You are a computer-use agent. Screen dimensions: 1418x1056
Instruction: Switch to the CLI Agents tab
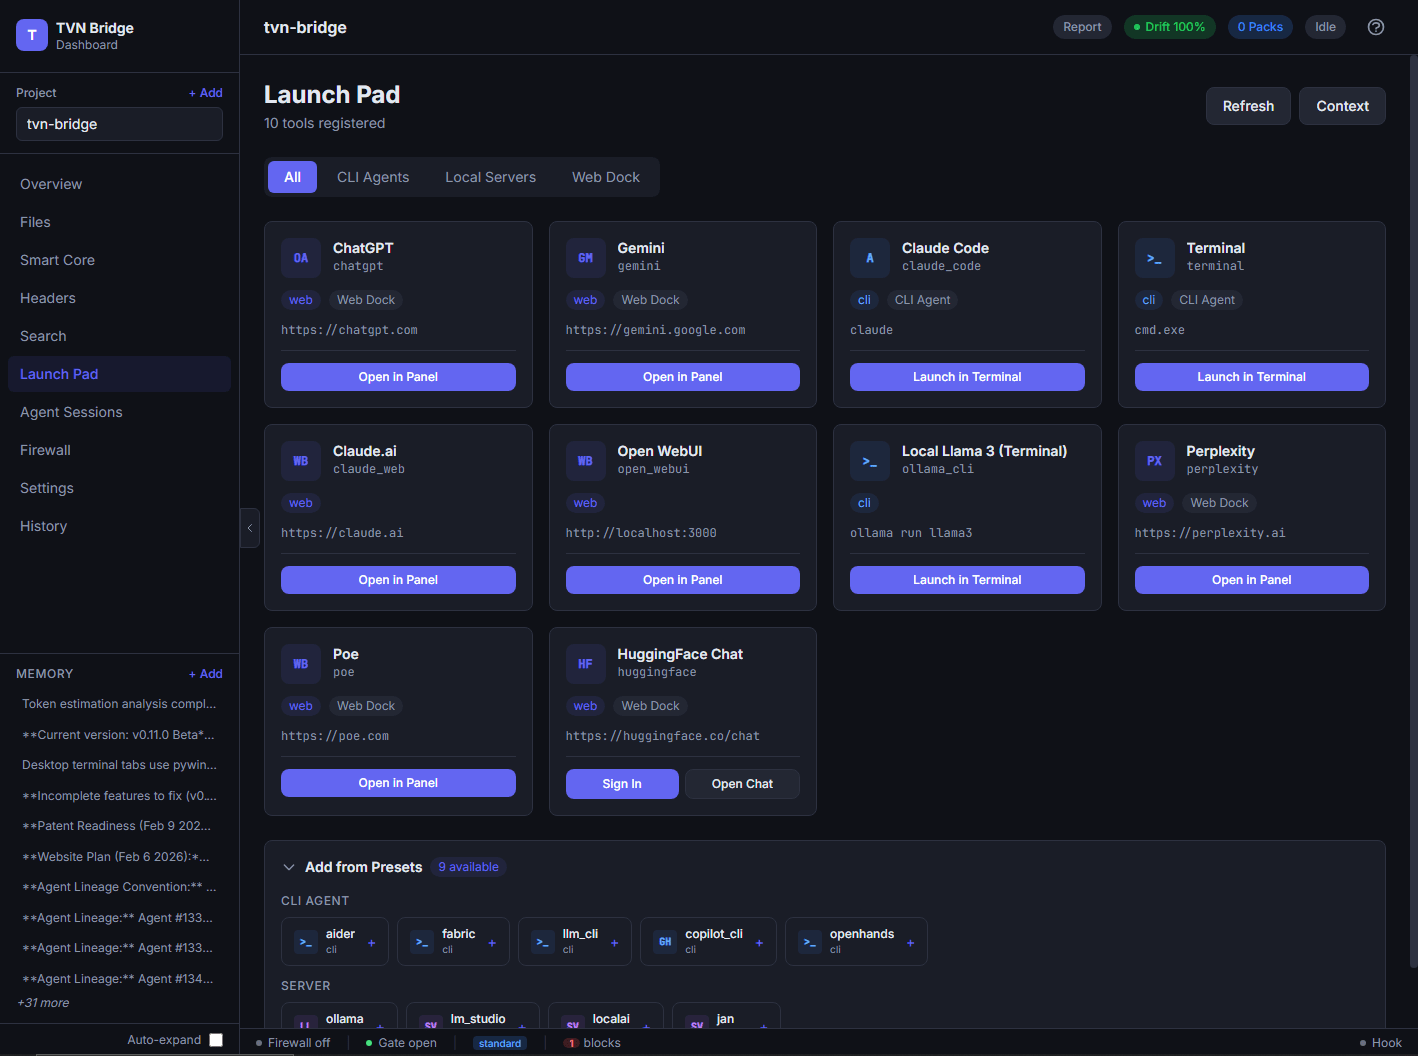click(372, 176)
